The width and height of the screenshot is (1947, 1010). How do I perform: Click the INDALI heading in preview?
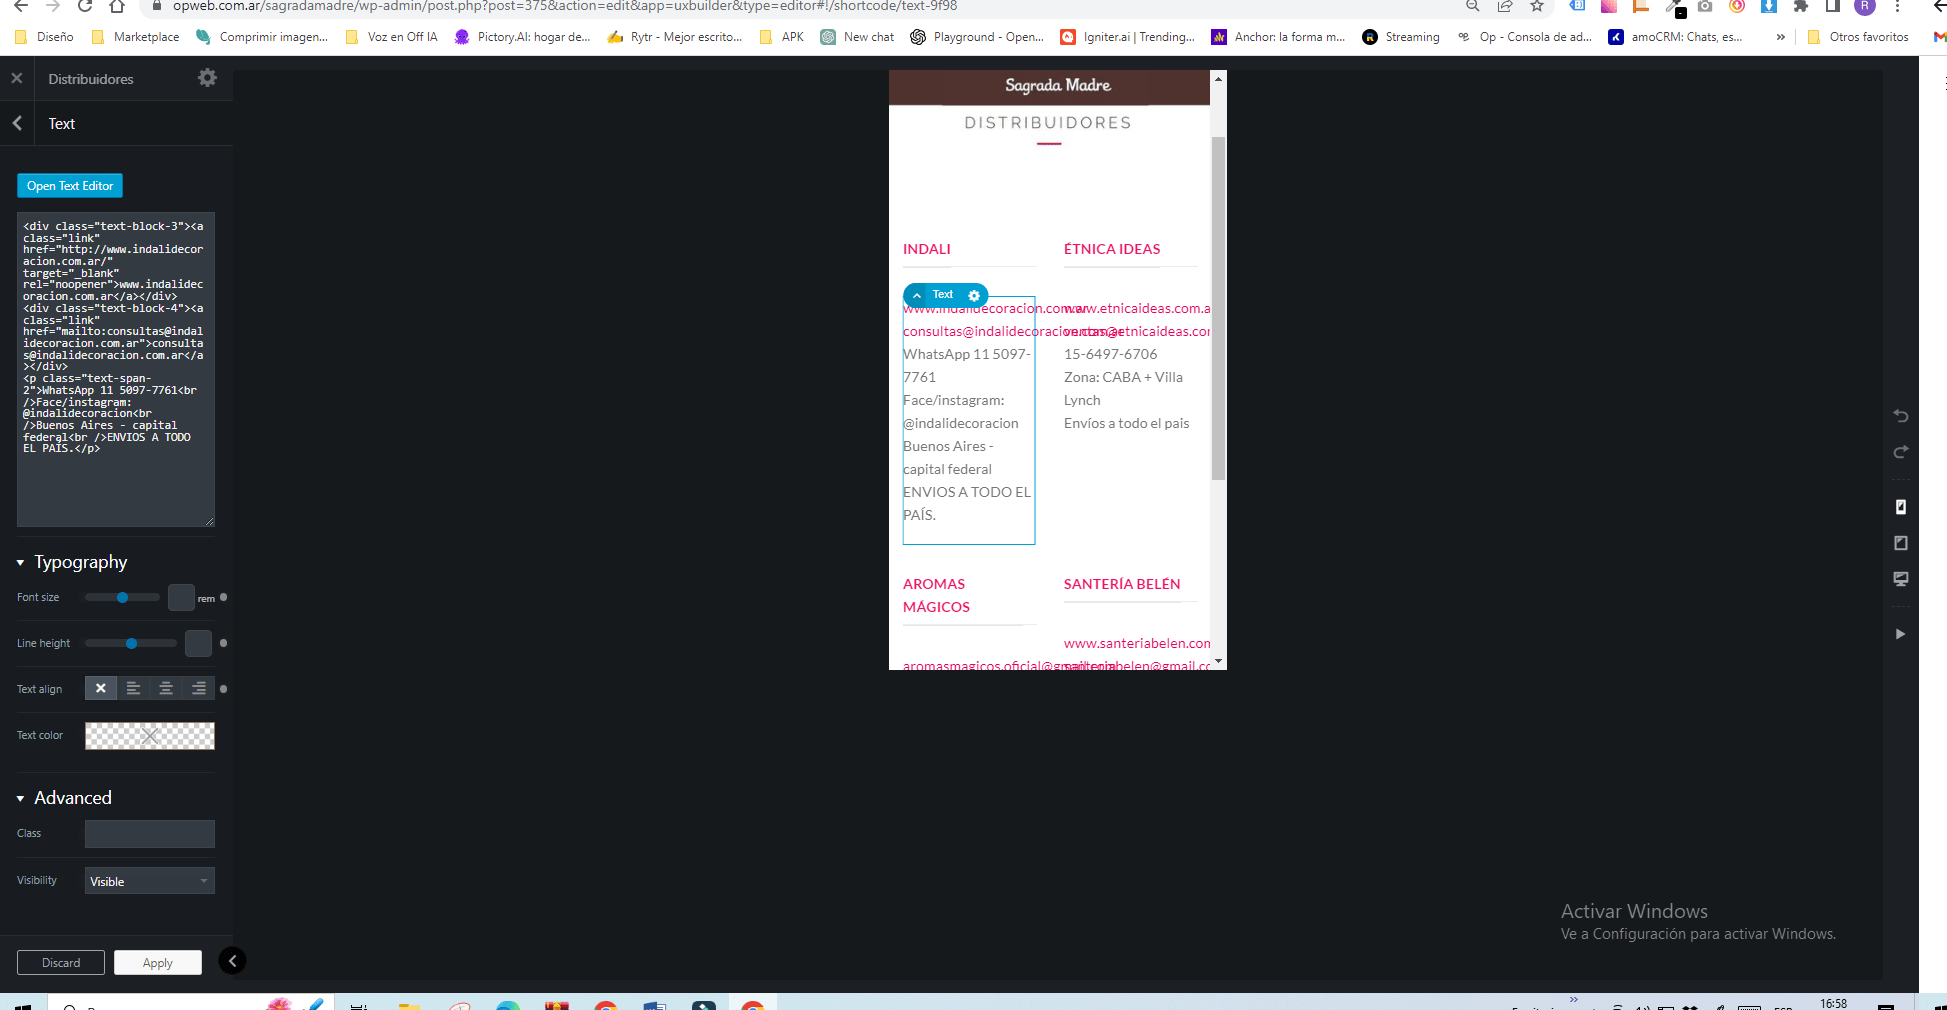[927, 249]
